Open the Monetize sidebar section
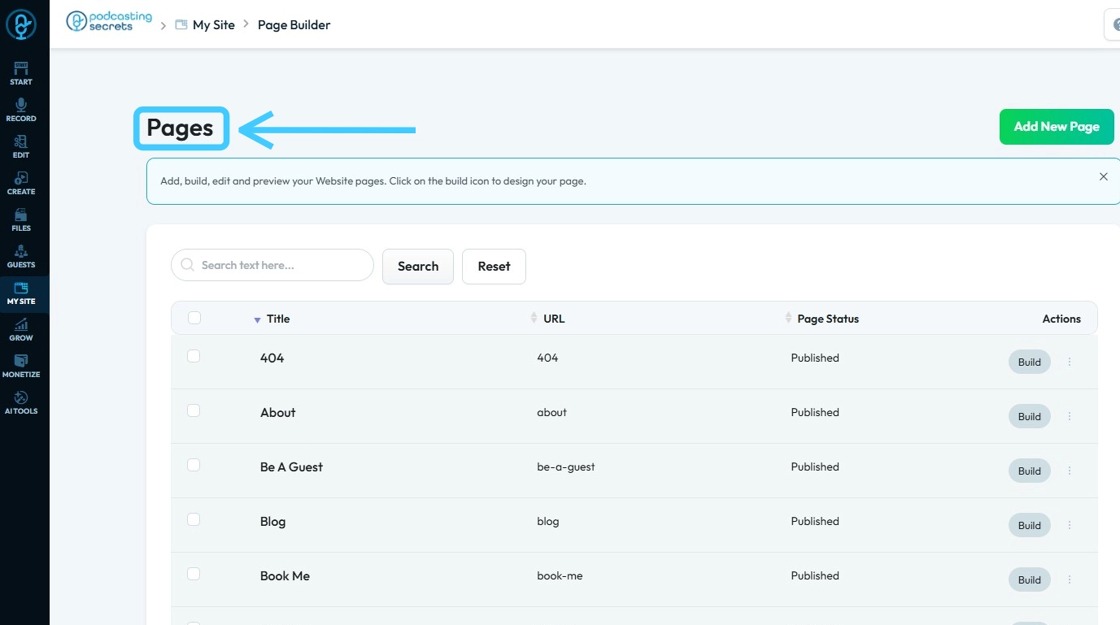1120x625 pixels. [21, 366]
